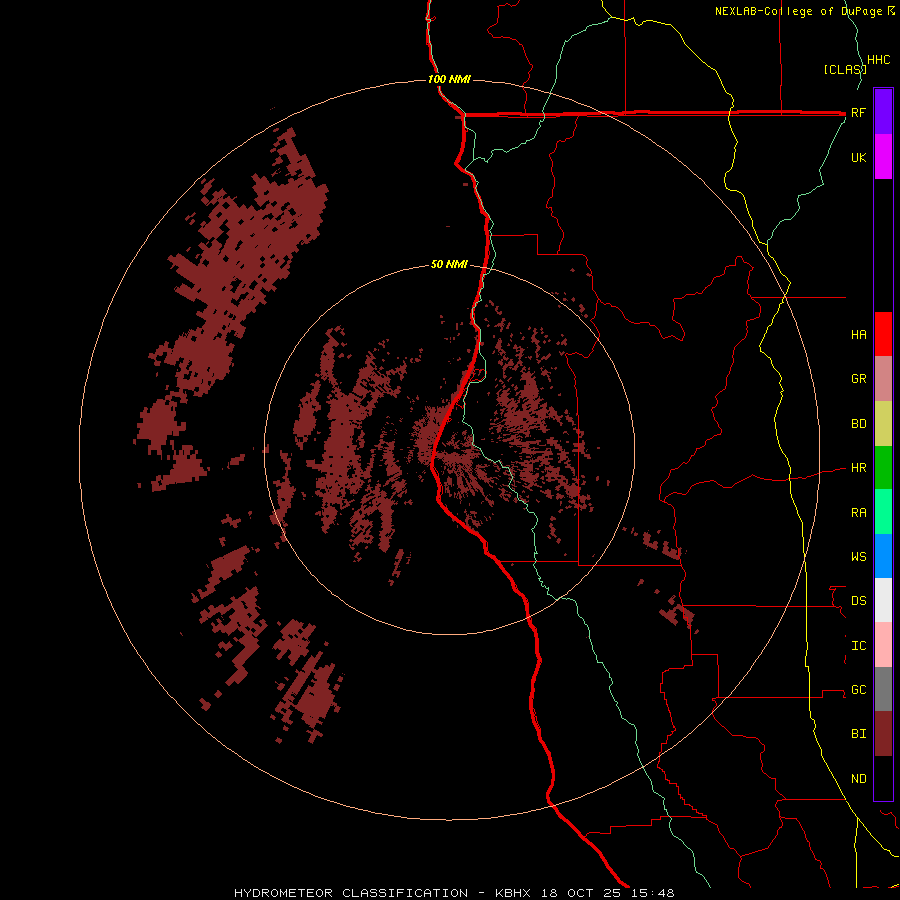Click the RF legend label
This screenshot has width=900, height=900.
[x=859, y=112]
